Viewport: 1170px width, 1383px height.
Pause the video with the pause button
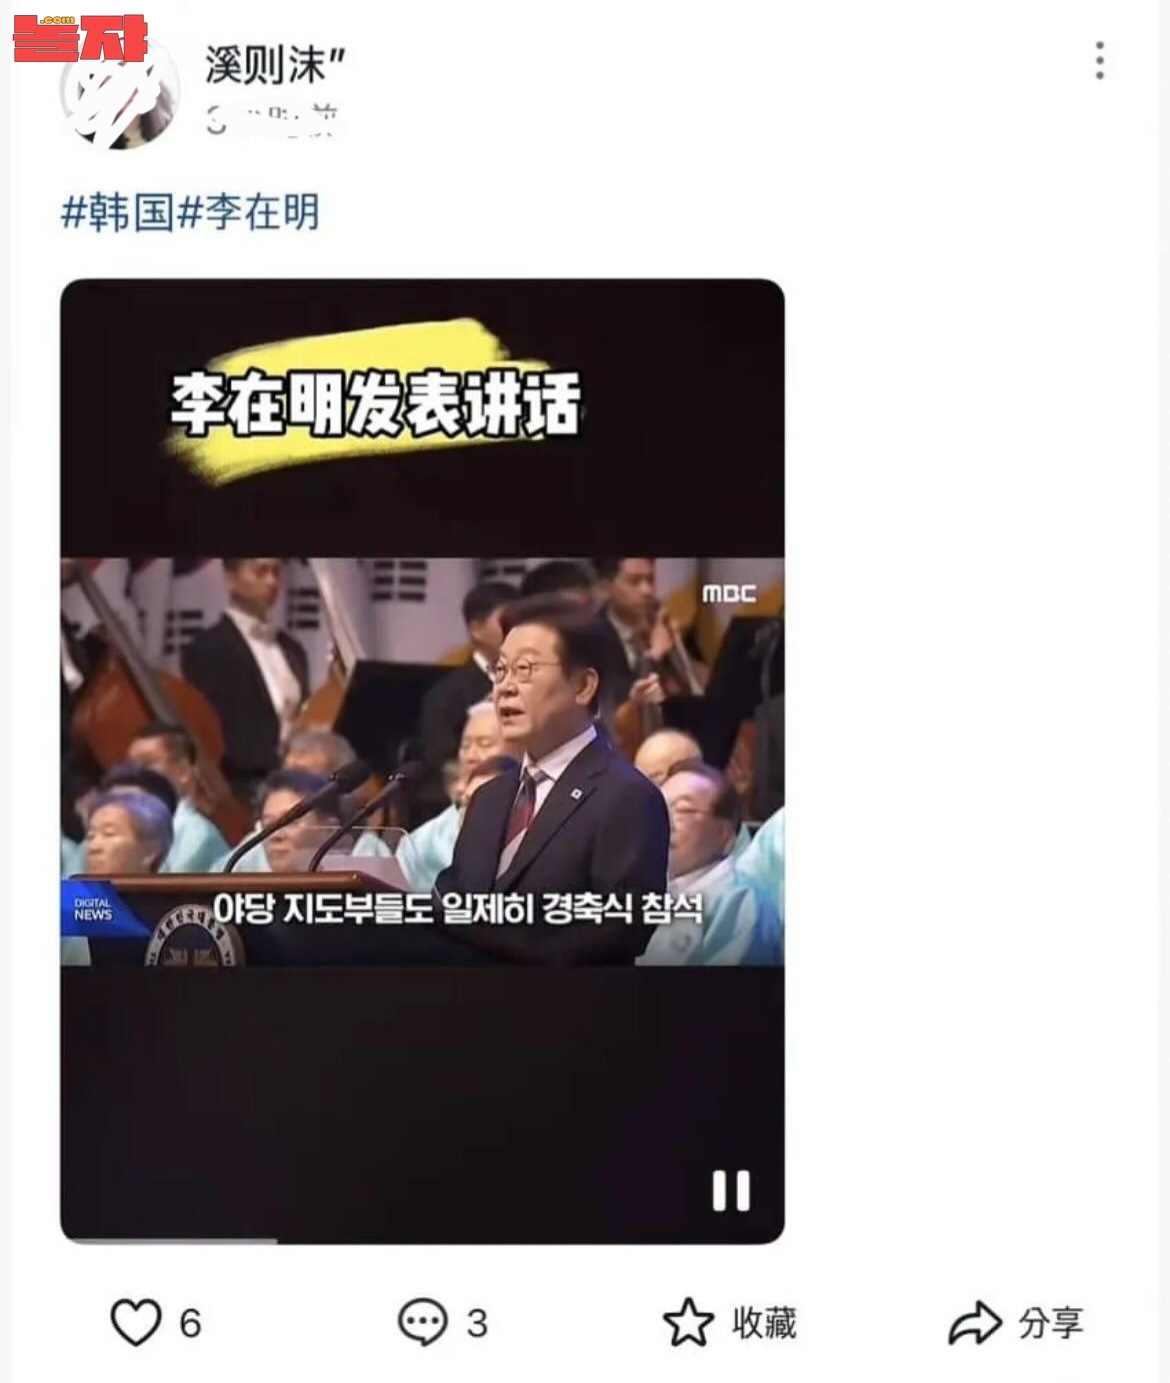[731, 1190]
